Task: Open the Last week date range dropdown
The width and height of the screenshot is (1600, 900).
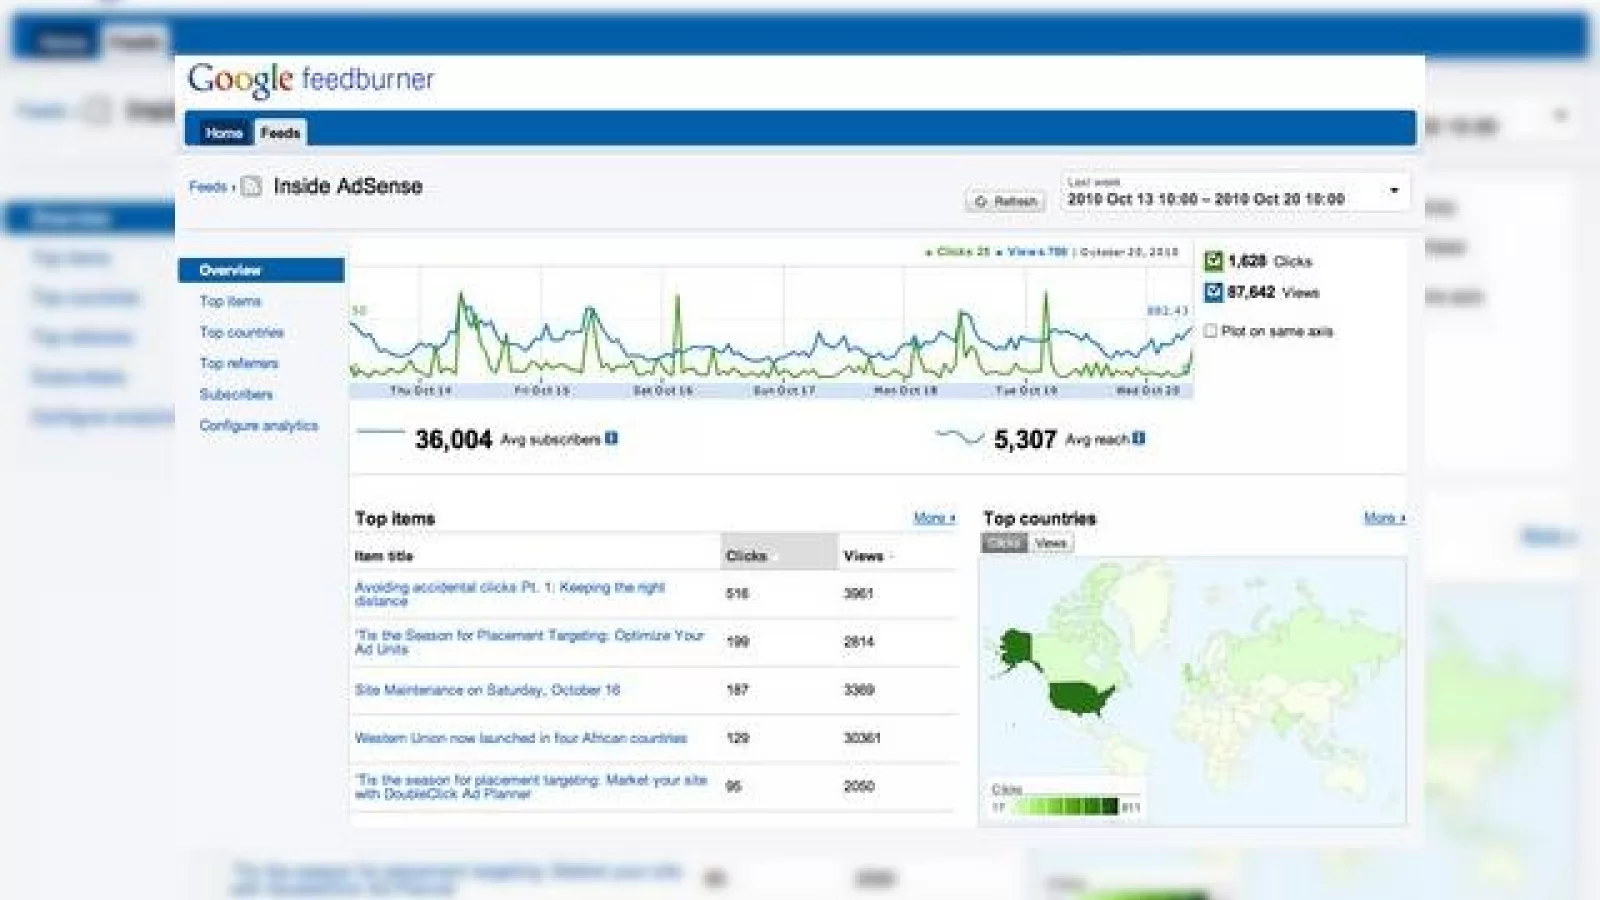Action: click(1235, 192)
